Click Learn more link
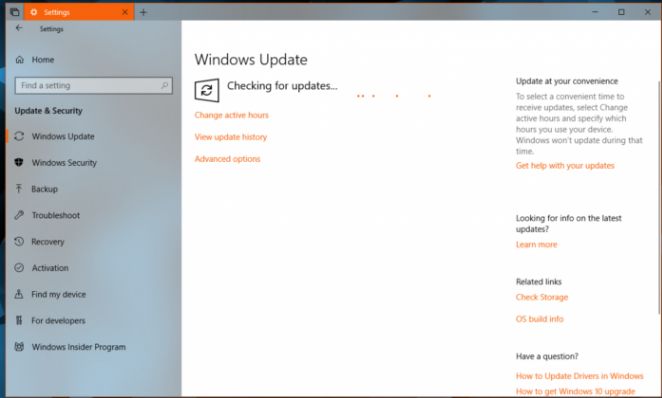 [x=536, y=244]
